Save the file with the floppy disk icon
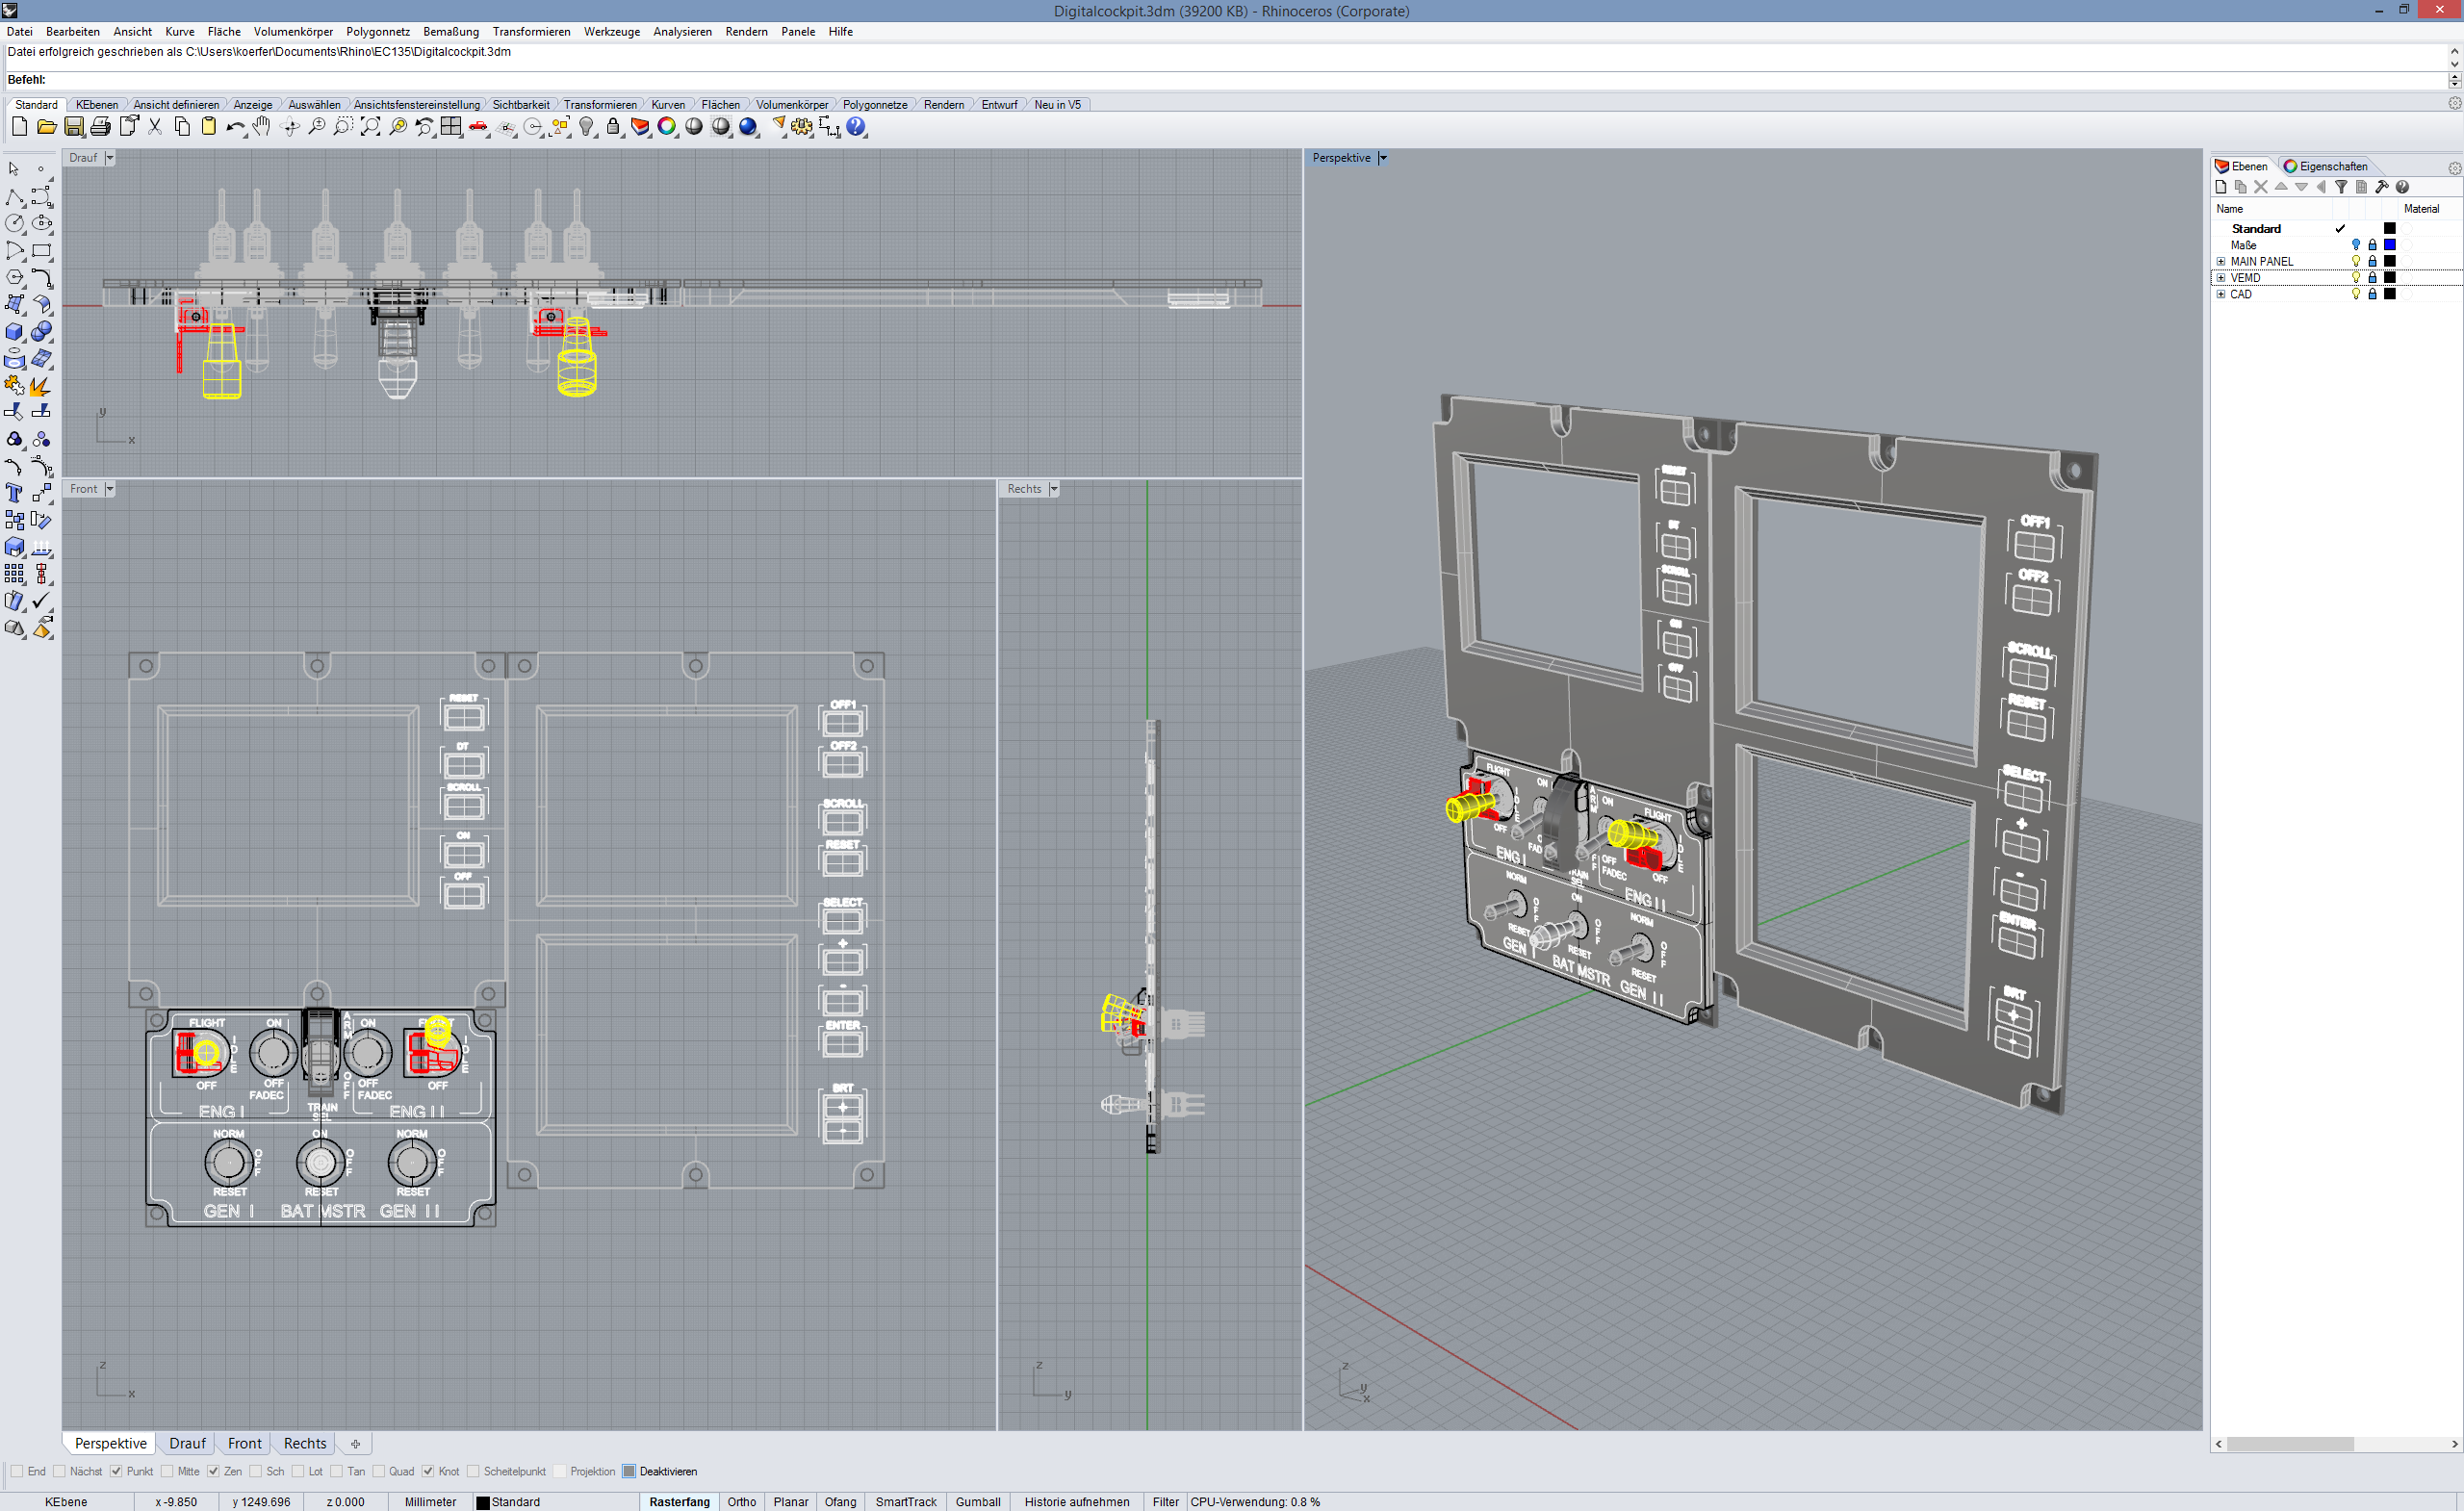This screenshot has height=1511, width=2464. [x=74, y=127]
